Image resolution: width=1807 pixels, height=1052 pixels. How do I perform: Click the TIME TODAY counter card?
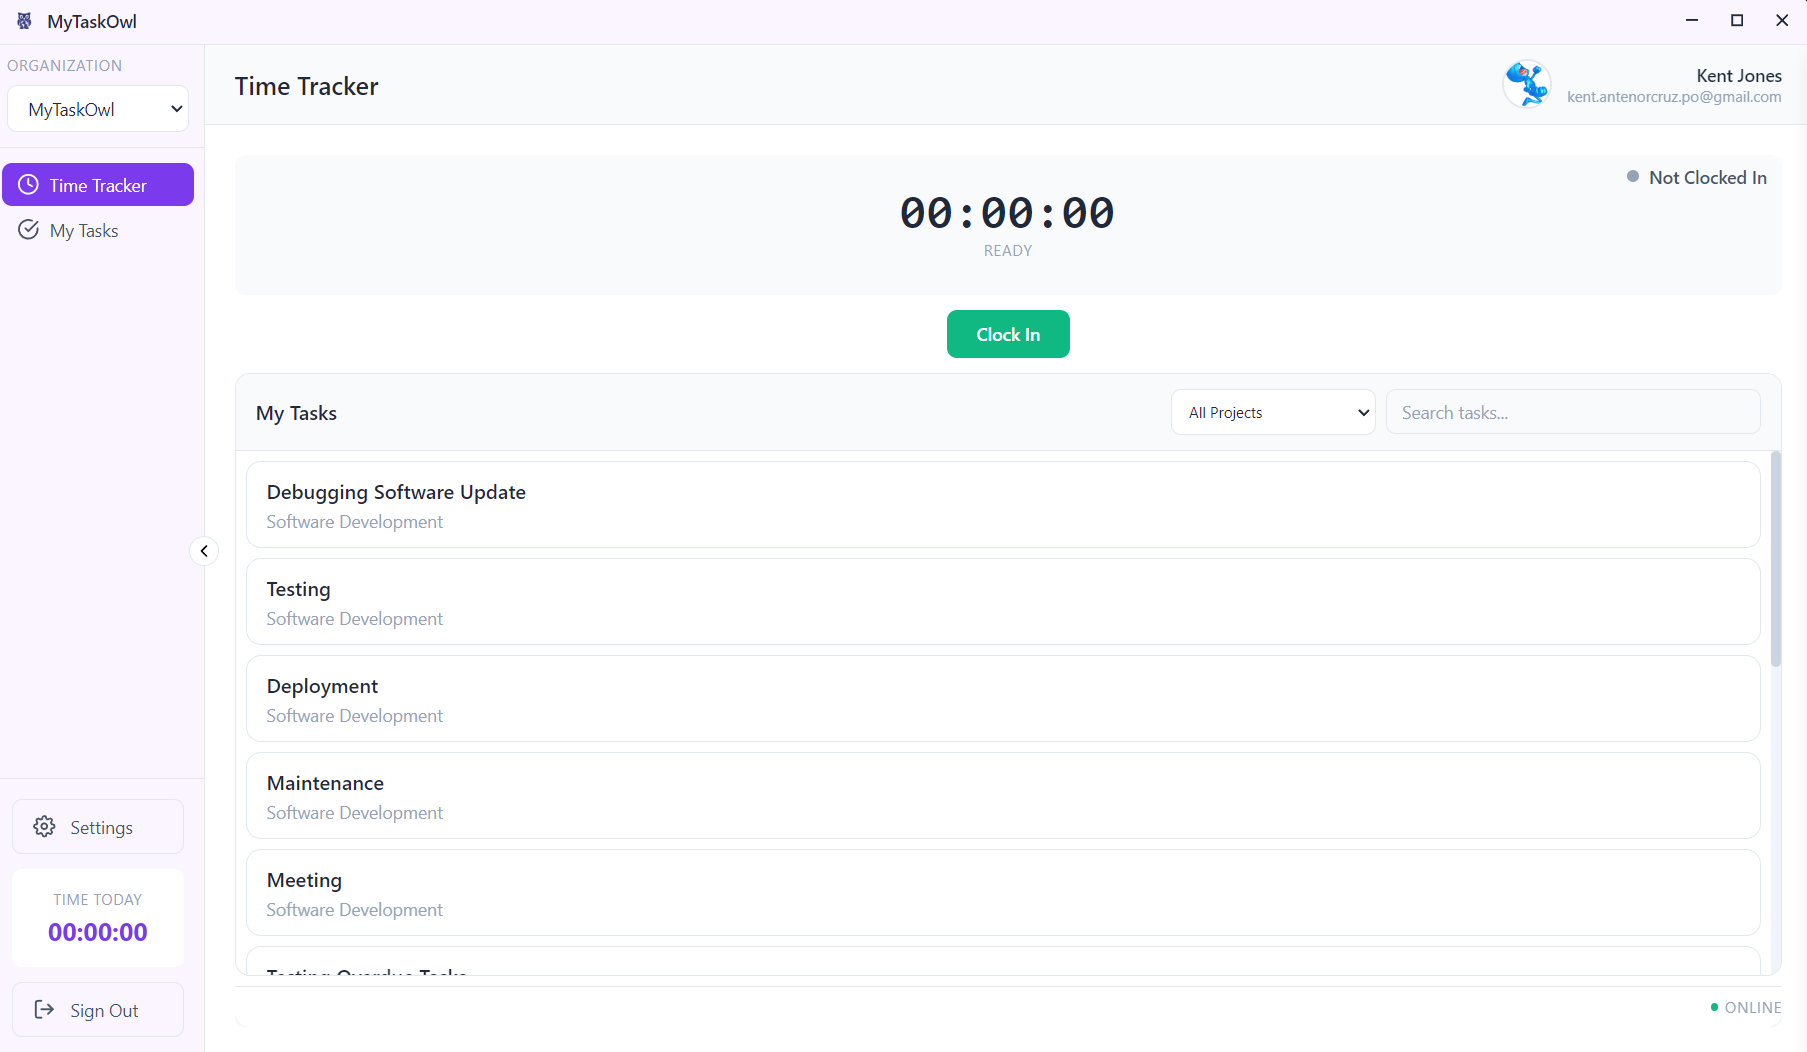(98, 918)
